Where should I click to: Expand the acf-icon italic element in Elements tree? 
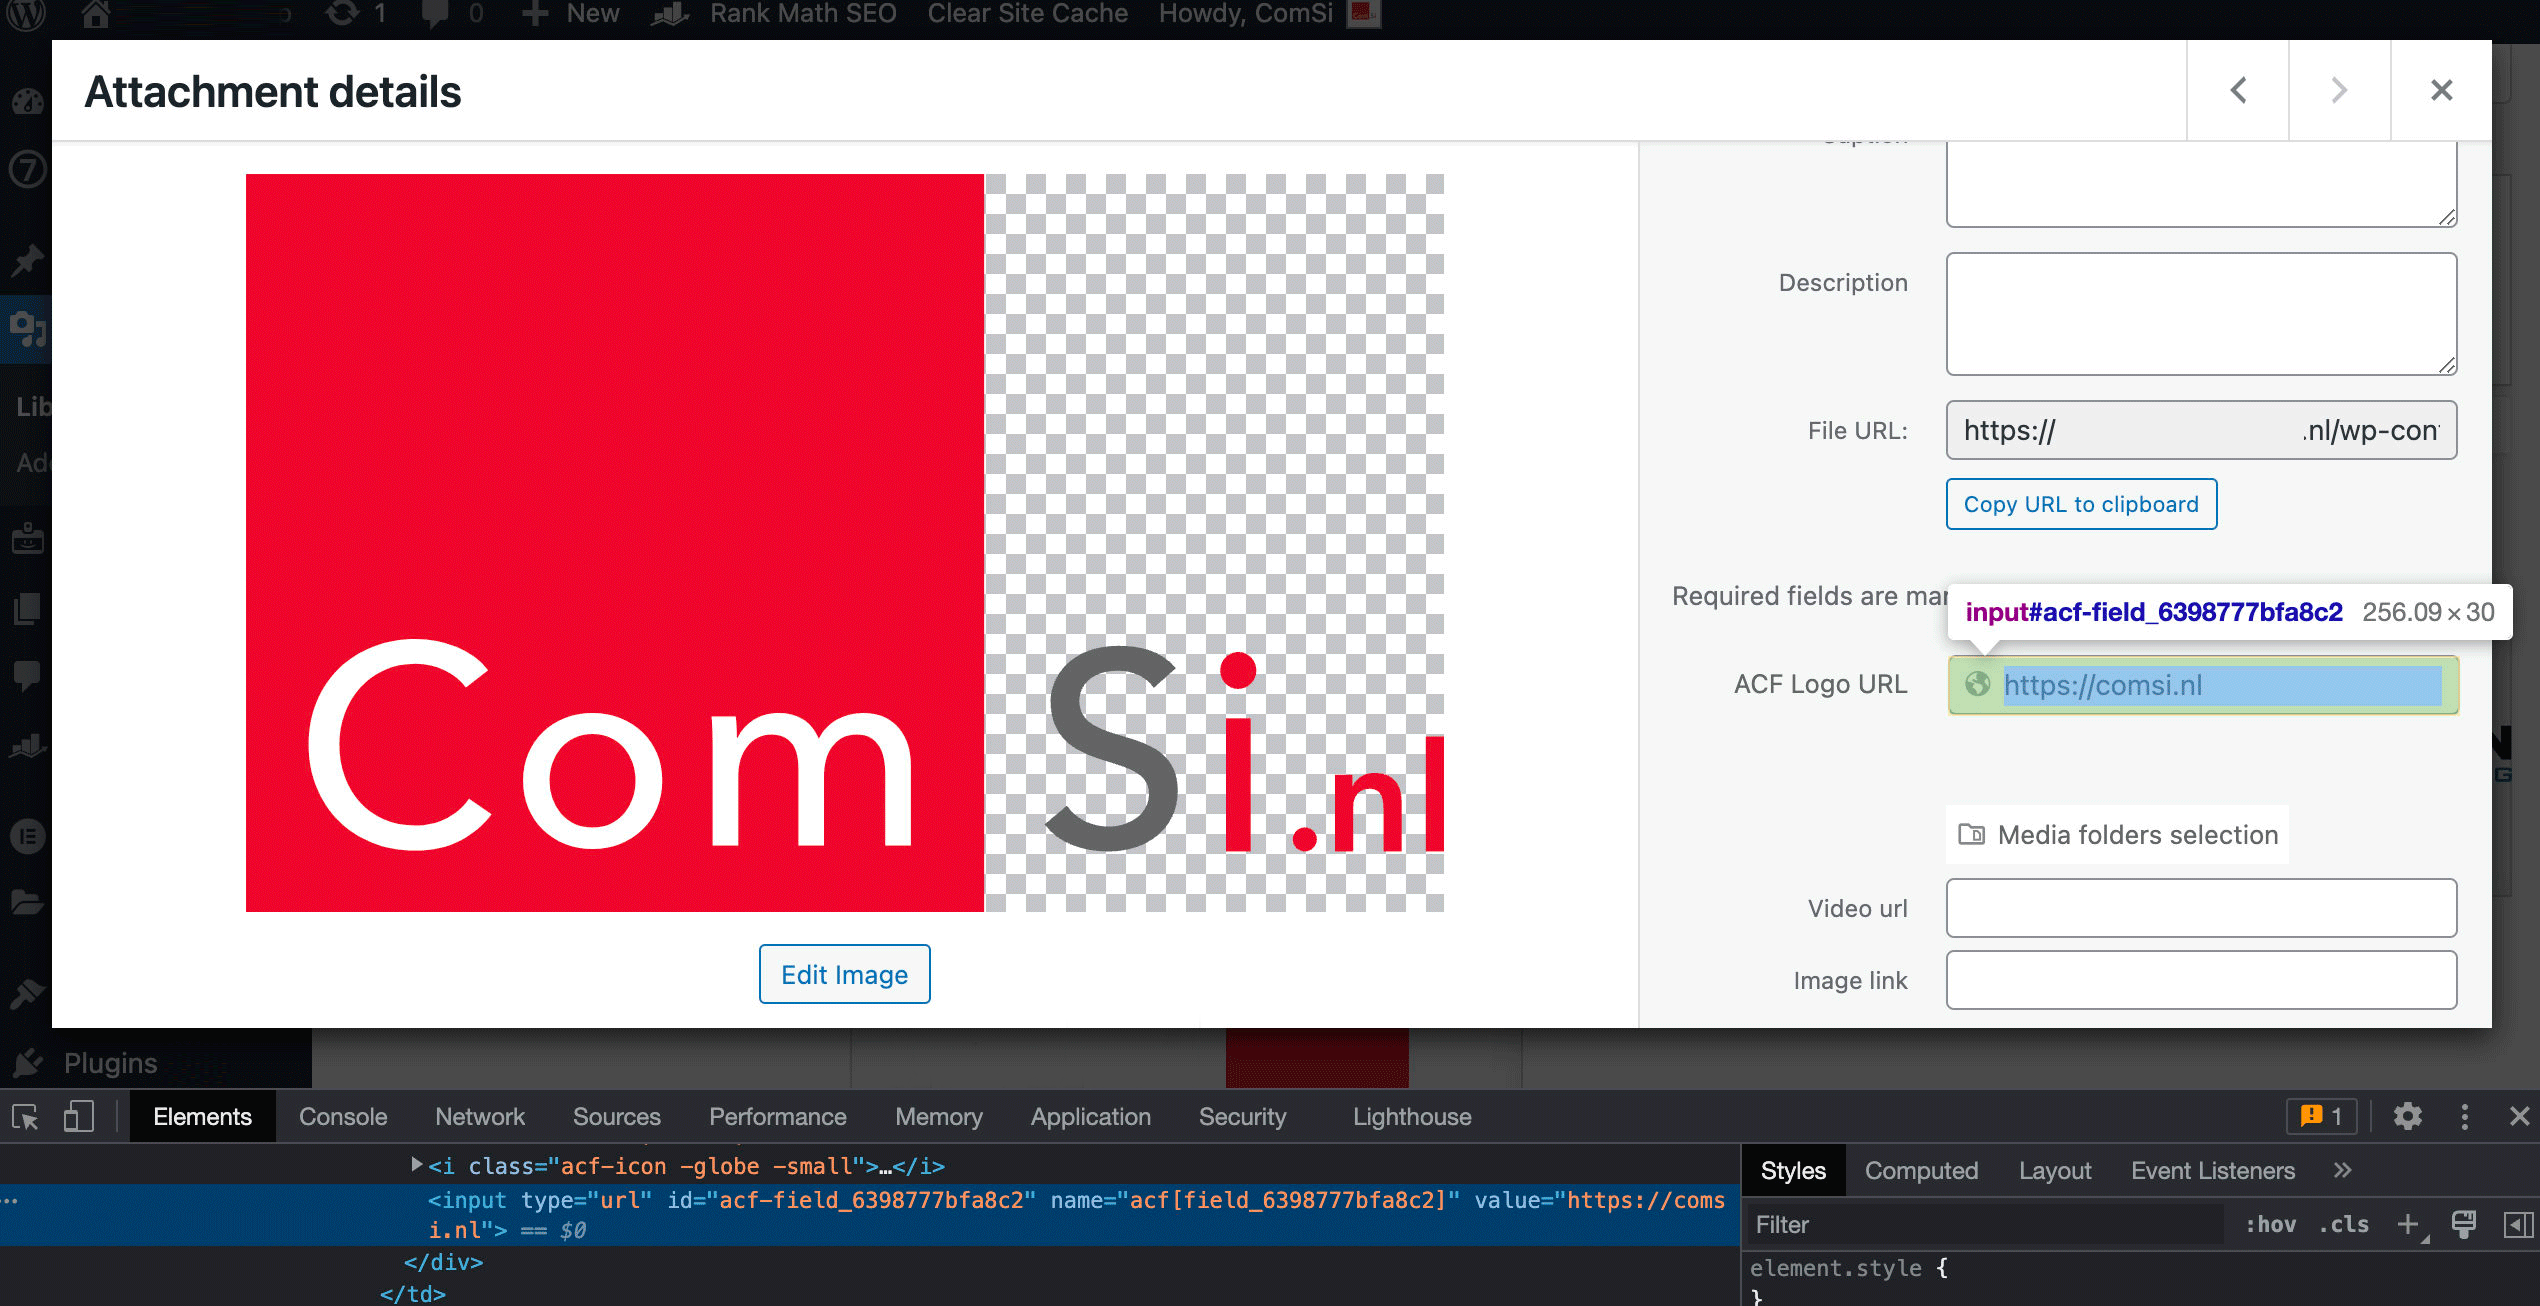click(416, 1164)
